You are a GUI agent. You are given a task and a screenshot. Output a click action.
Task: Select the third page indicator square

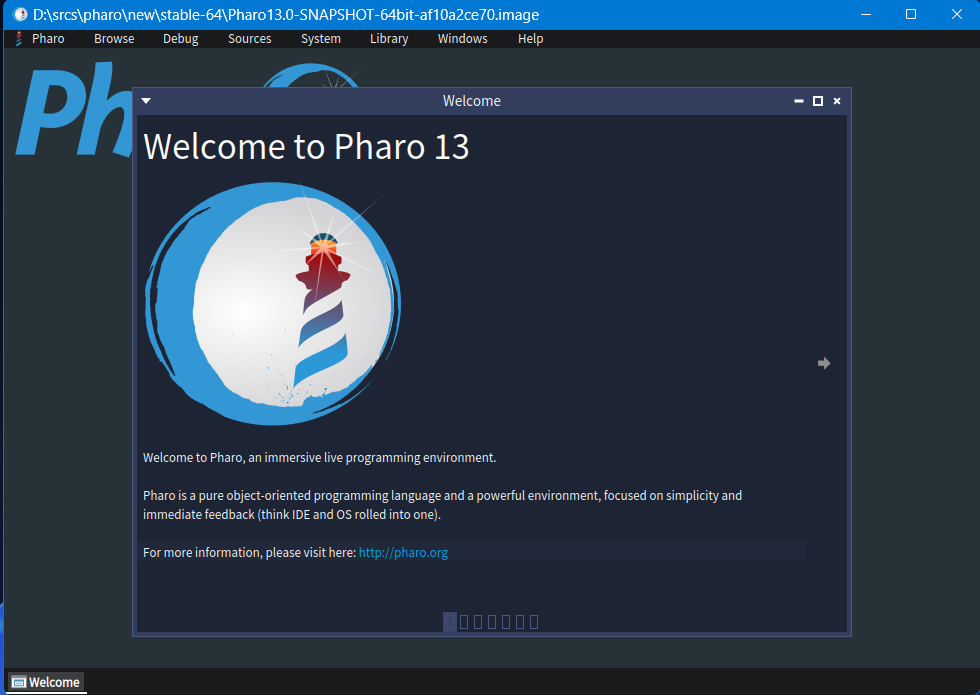click(x=477, y=621)
